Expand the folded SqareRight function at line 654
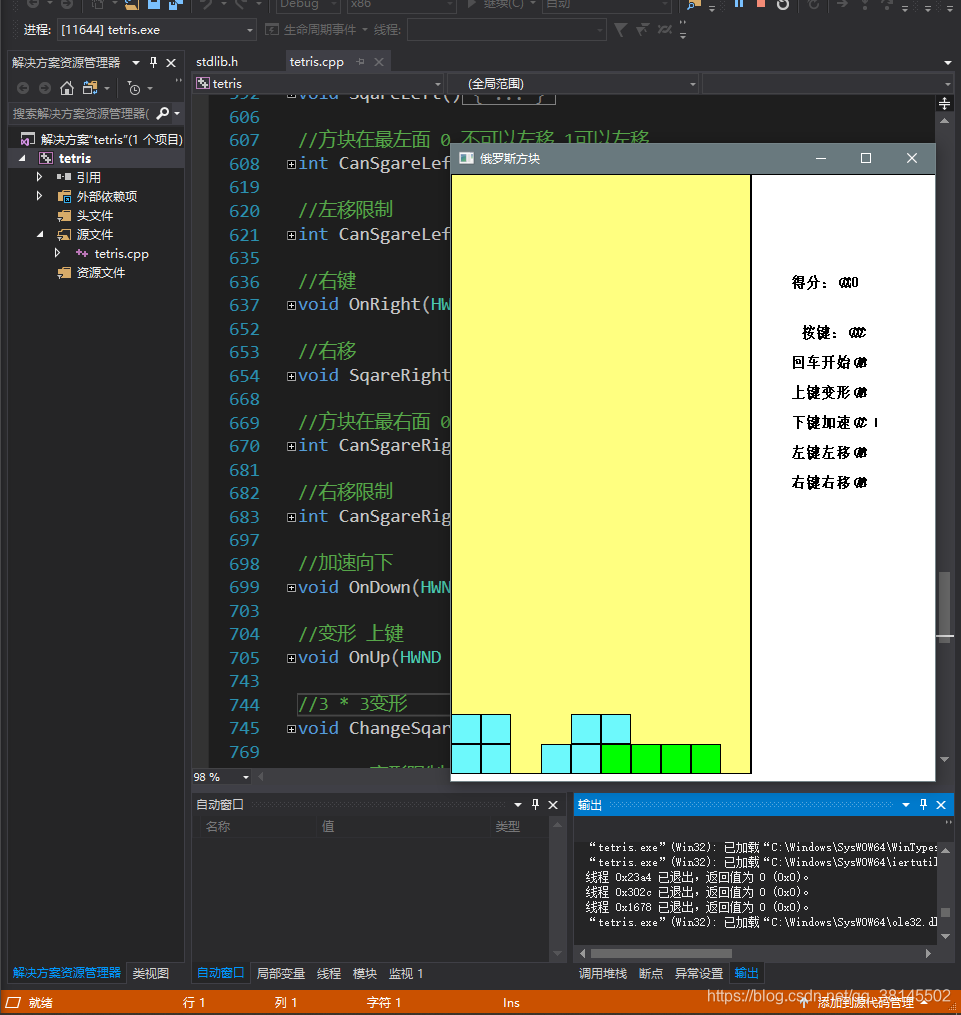The image size is (961, 1015). pyautogui.click(x=291, y=376)
